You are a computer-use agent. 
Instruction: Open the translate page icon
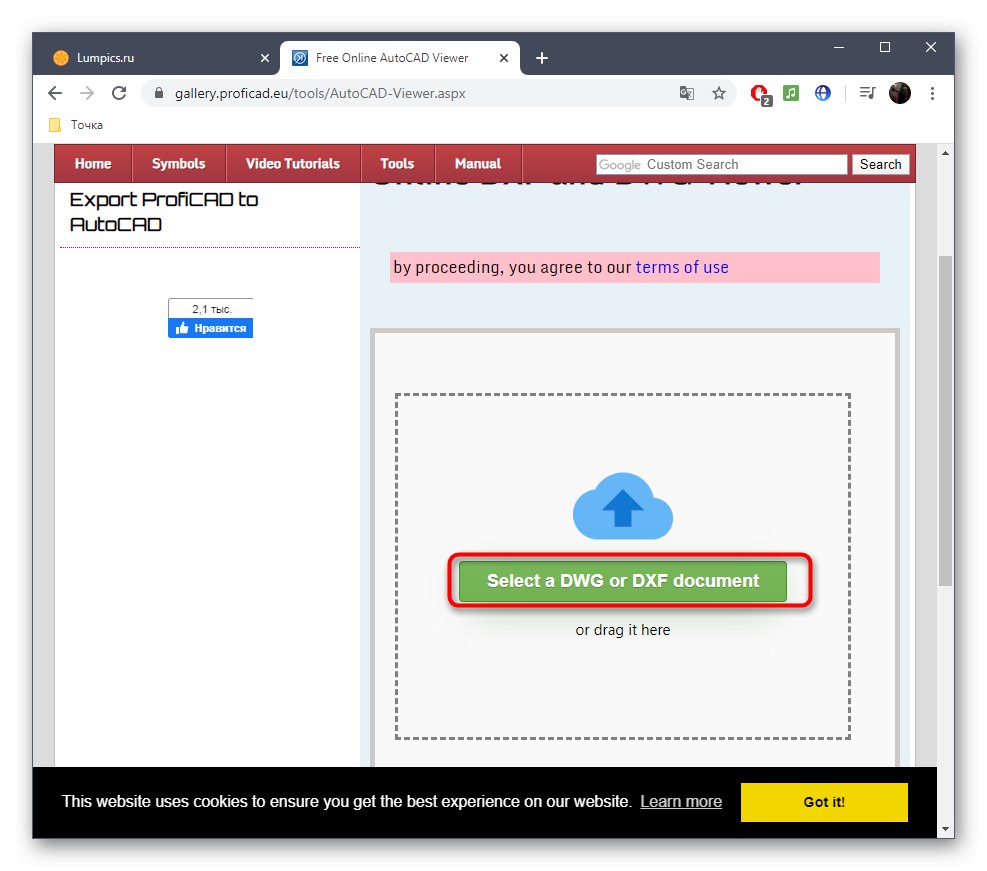(x=687, y=93)
